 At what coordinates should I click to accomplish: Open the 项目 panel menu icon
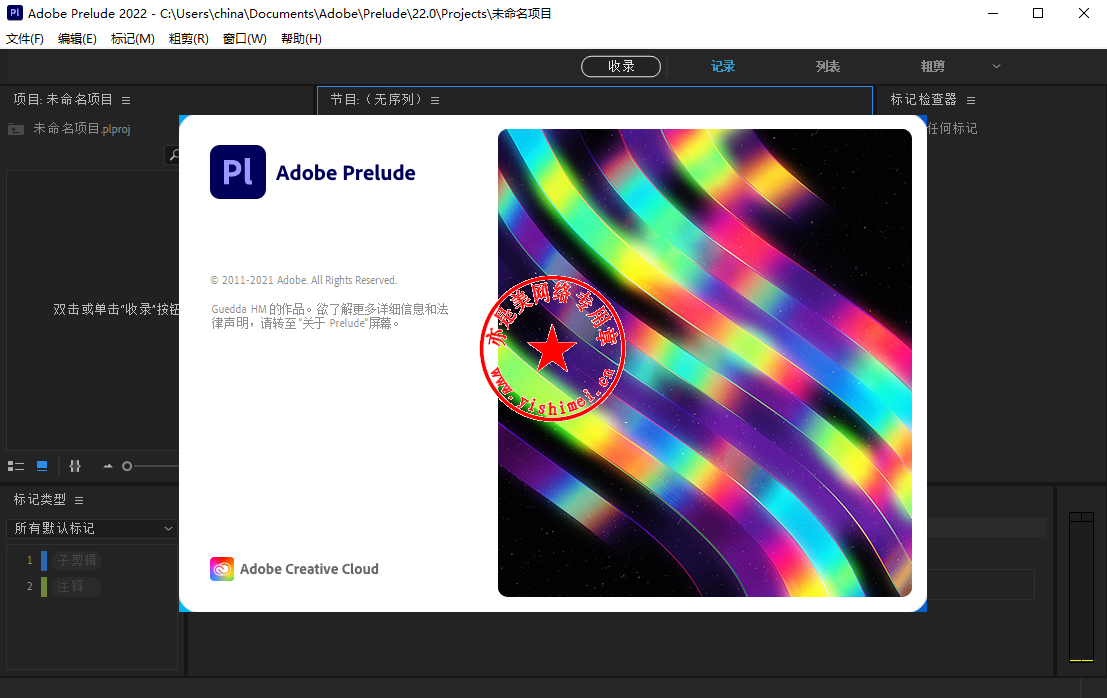(126, 100)
